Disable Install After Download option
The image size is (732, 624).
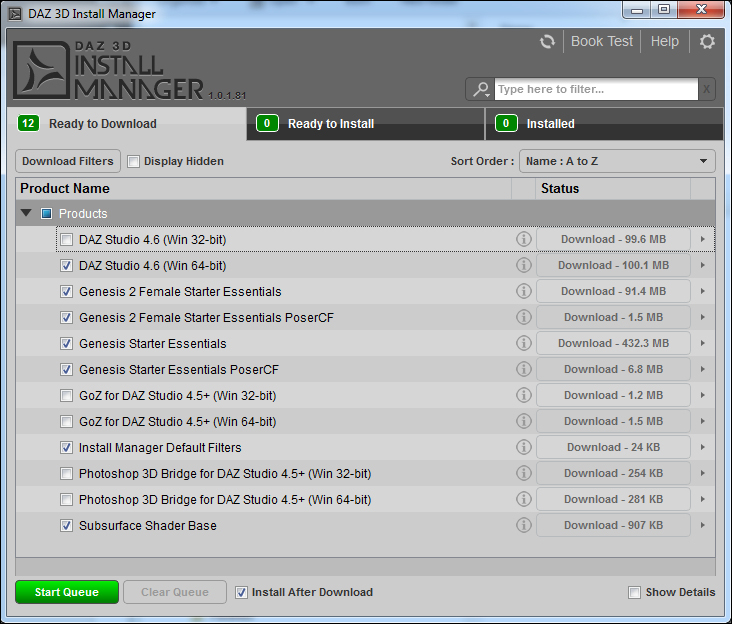pos(241,593)
